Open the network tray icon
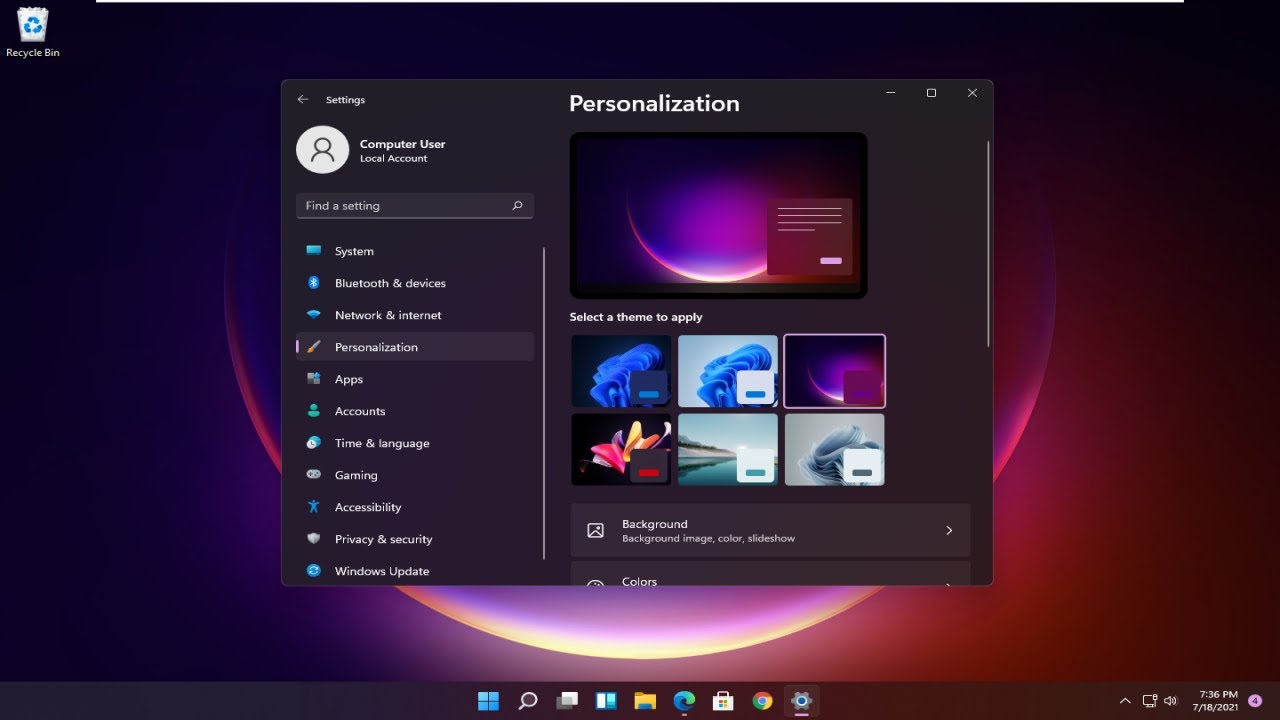 (1150, 701)
